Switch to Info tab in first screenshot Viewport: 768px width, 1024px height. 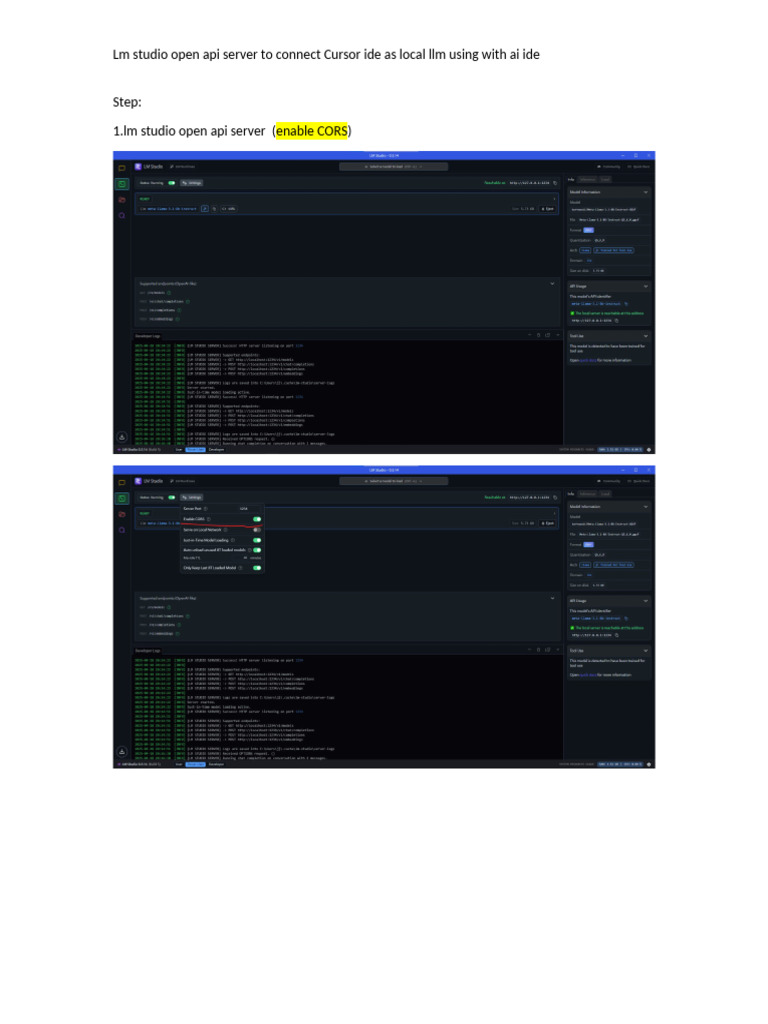571,180
